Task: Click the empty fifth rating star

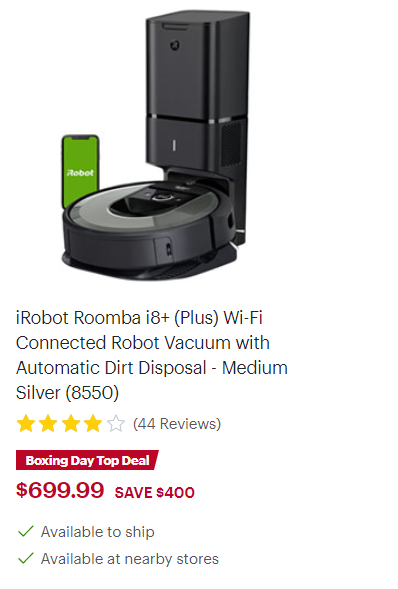Action: click(116, 424)
